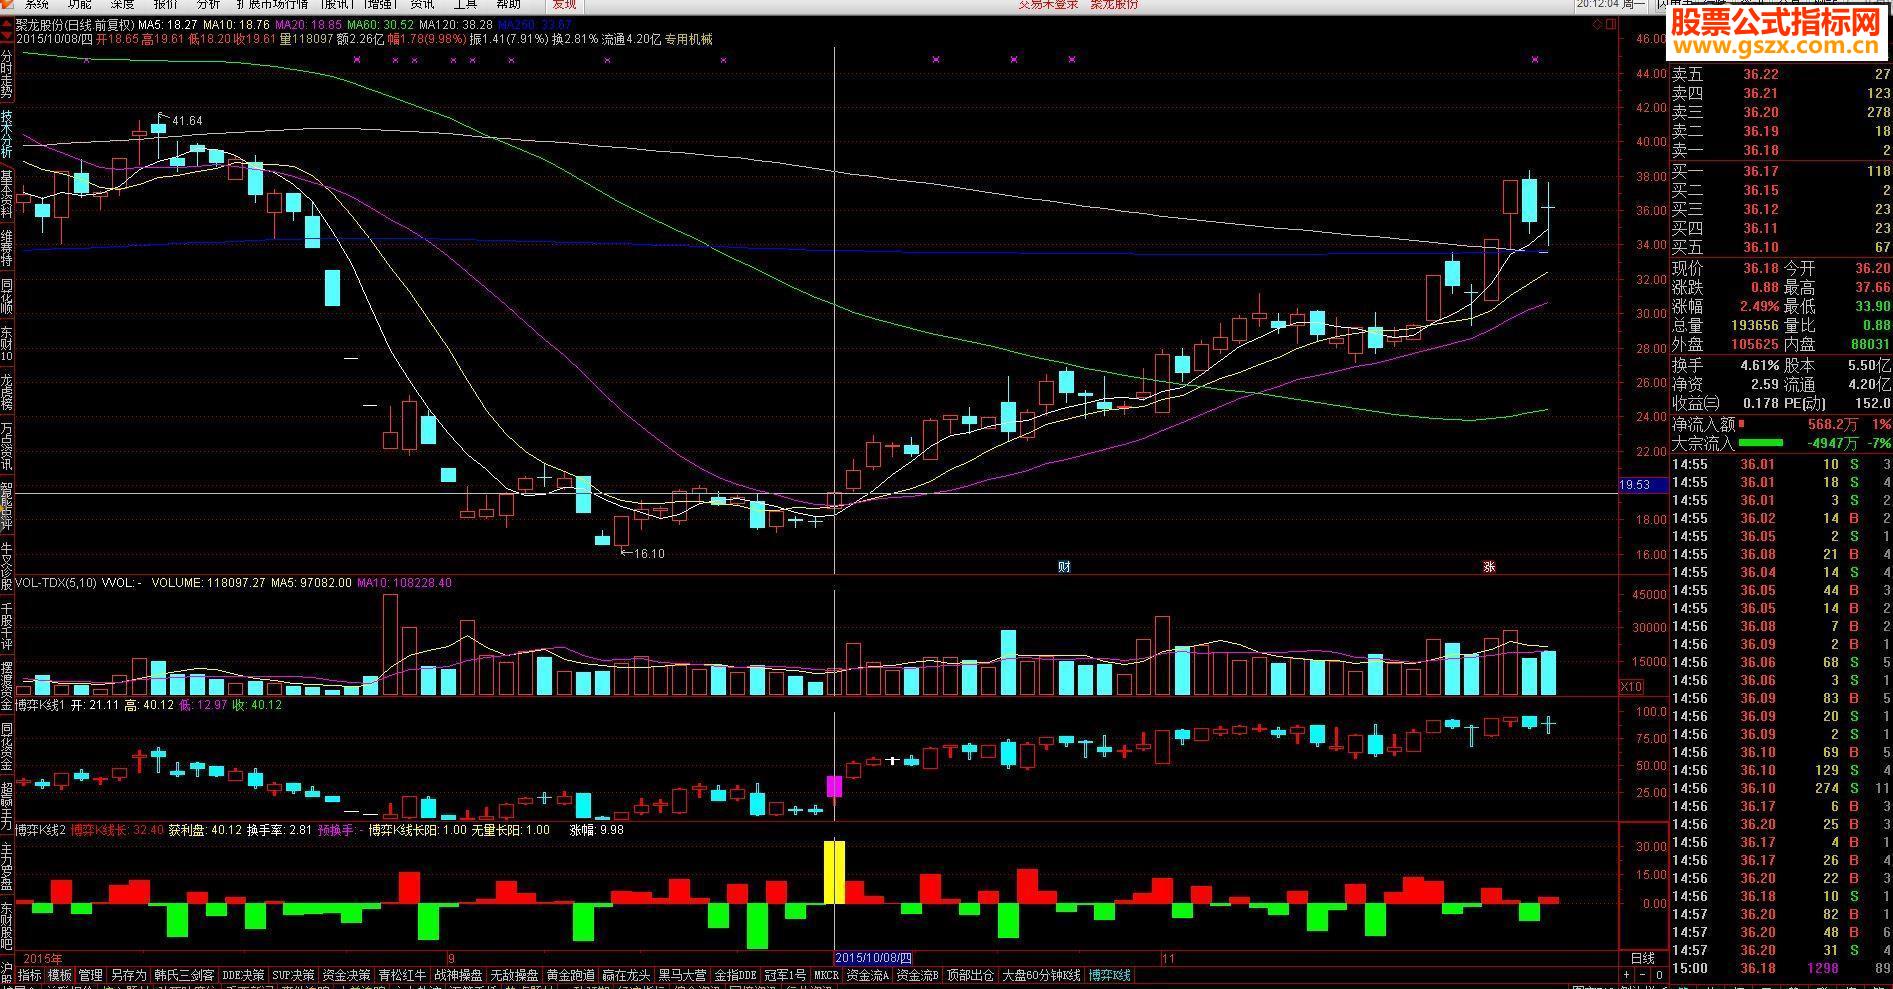Click the 卖五 order book row
Screen dimensions: 1893x989
pyautogui.click(x=1781, y=74)
